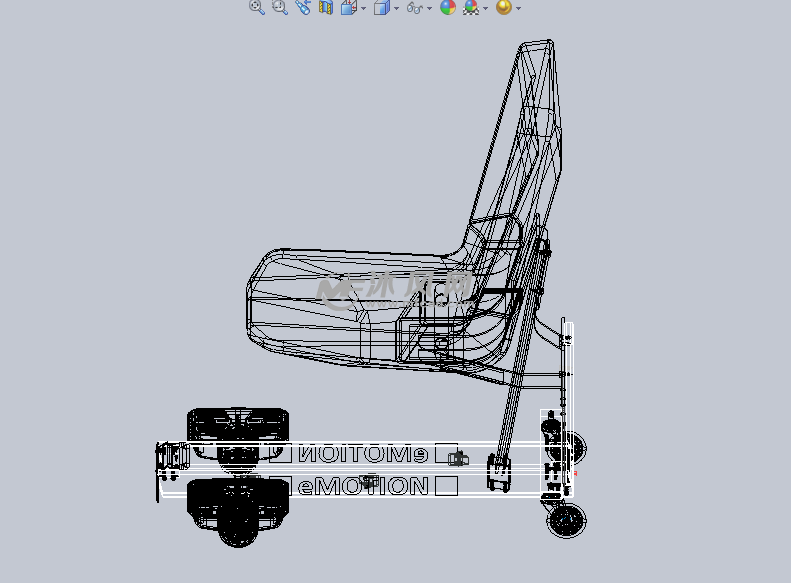Screen dimensions: 791x583
Task: Click the View Orientation cube icon
Action: pyautogui.click(x=347, y=8)
